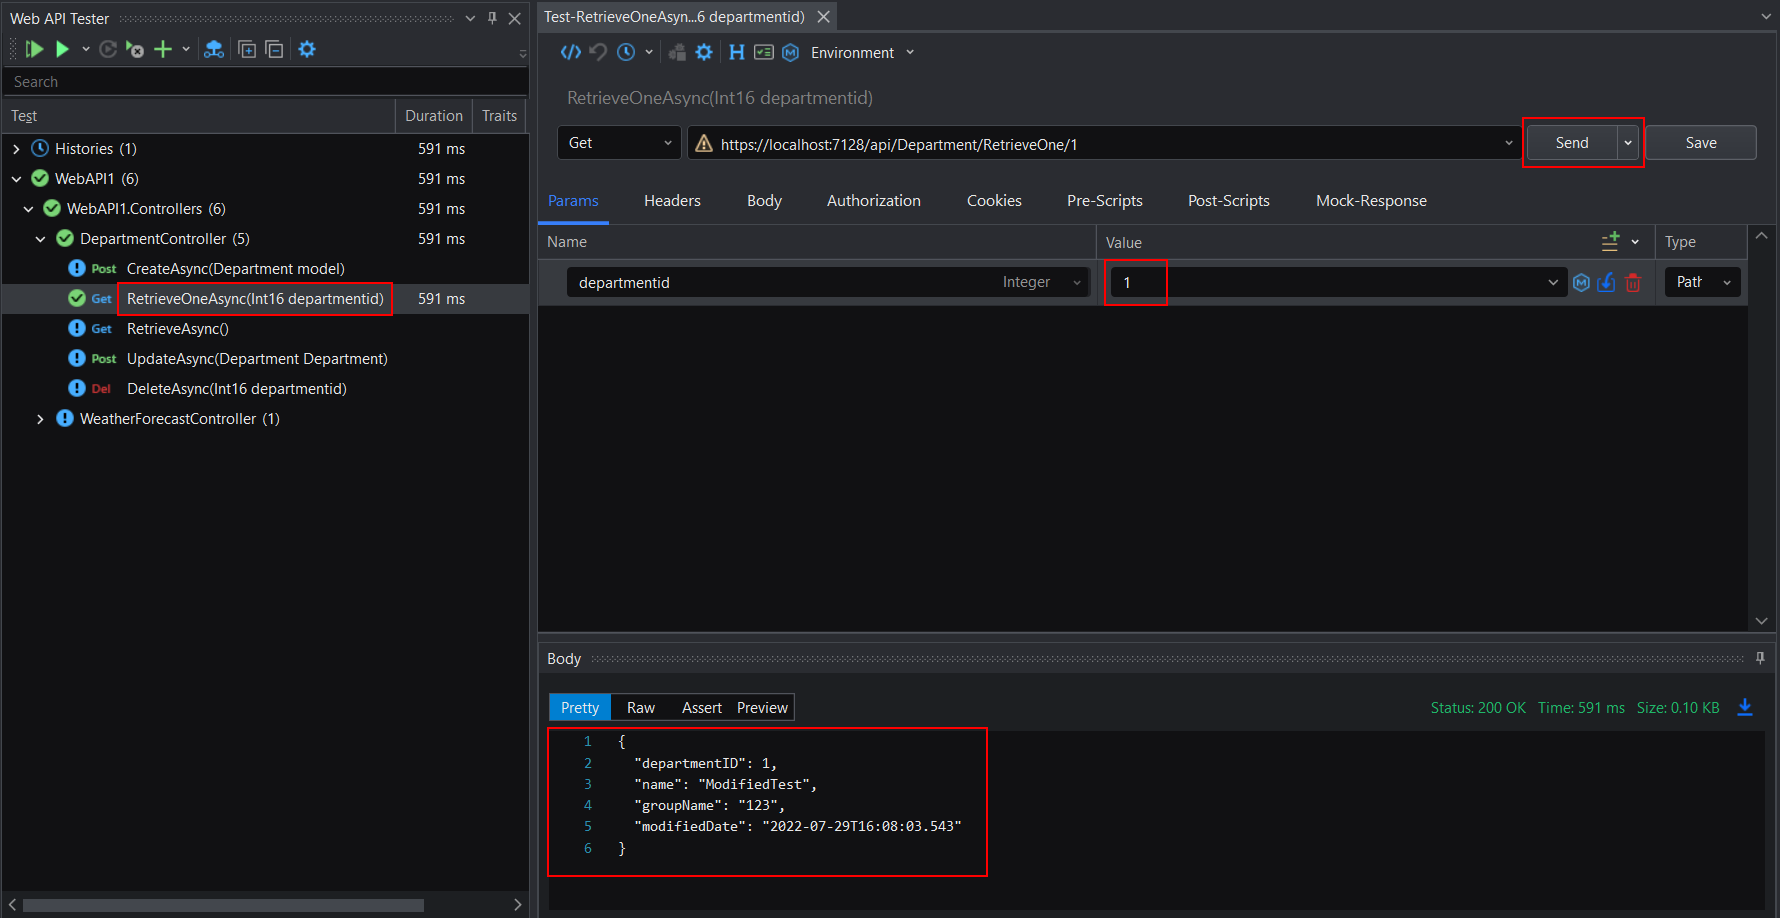This screenshot has height=918, width=1780.
Task: Open the Get HTTP method dropdown
Action: click(619, 143)
